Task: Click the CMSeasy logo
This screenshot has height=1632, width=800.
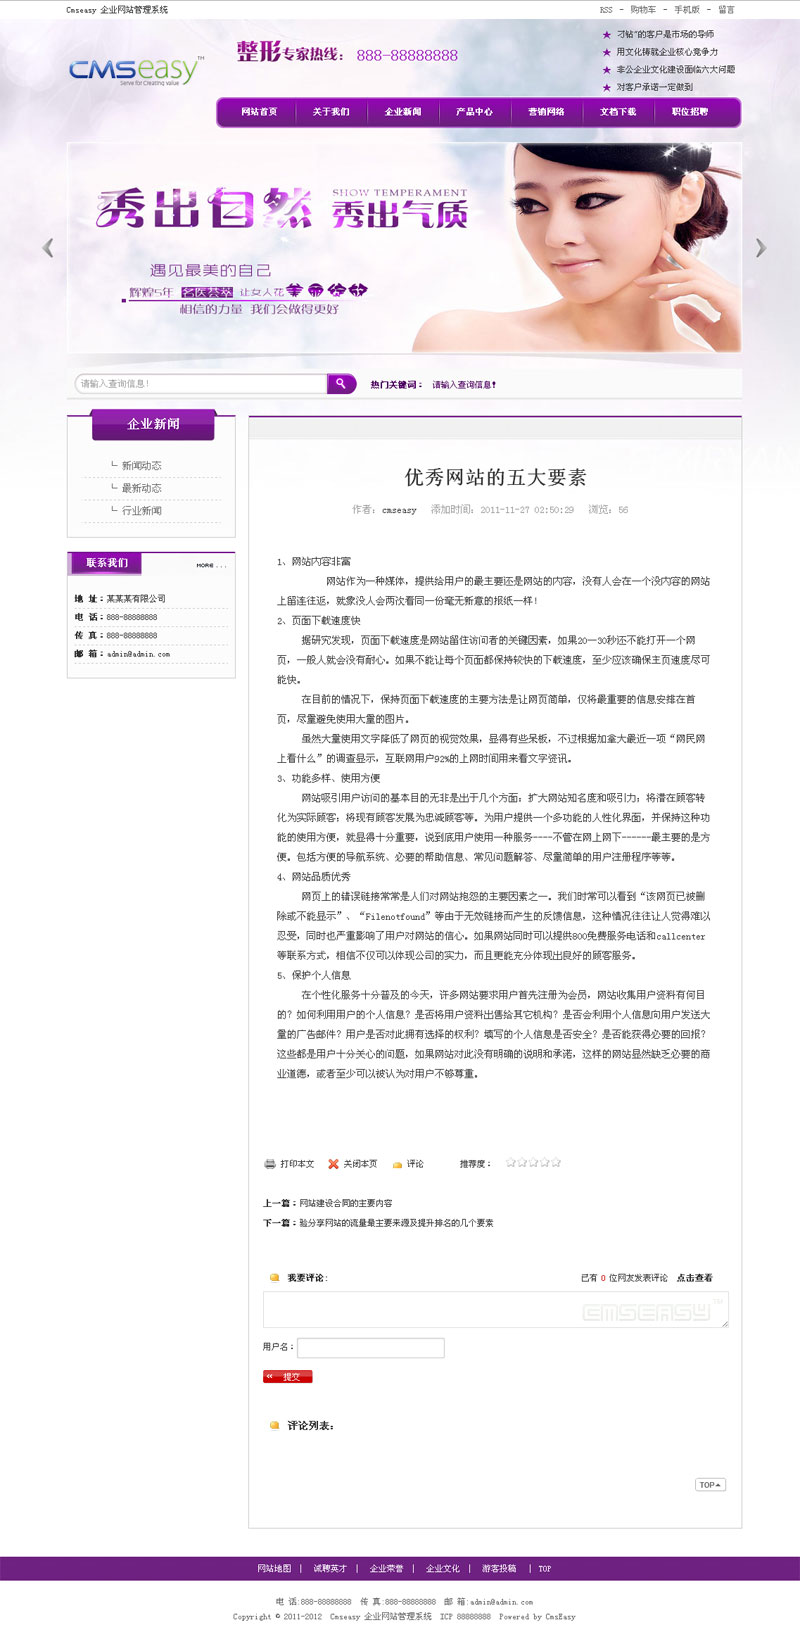Action: click(135, 71)
